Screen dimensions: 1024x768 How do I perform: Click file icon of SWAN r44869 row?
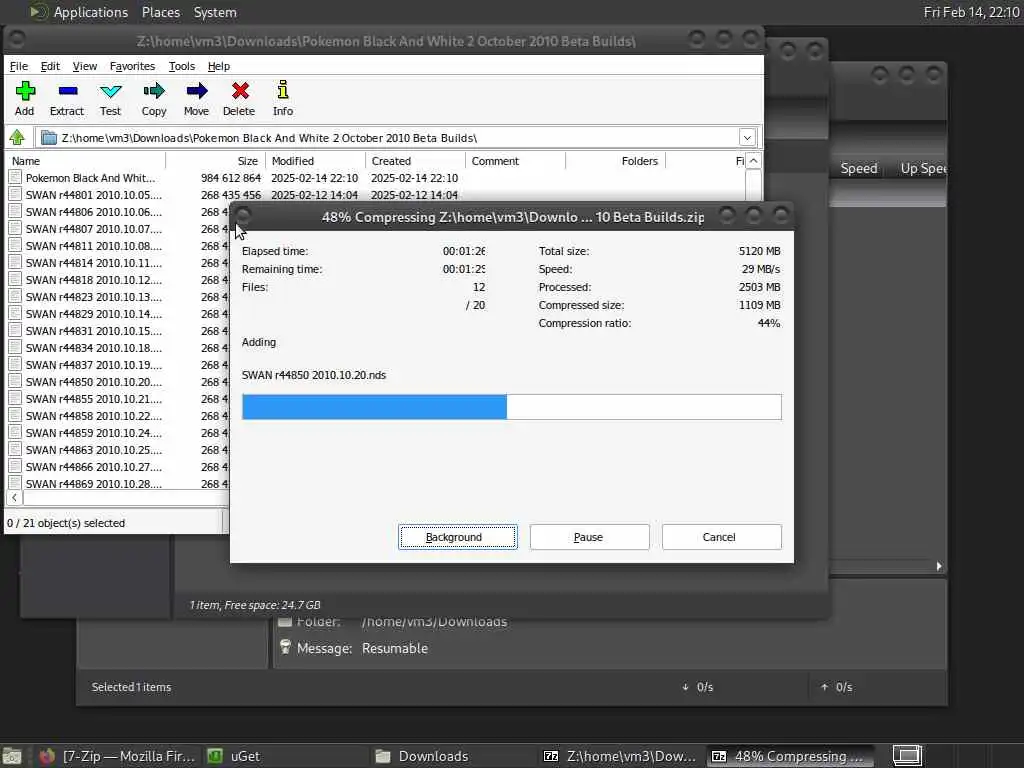(x=15, y=483)
